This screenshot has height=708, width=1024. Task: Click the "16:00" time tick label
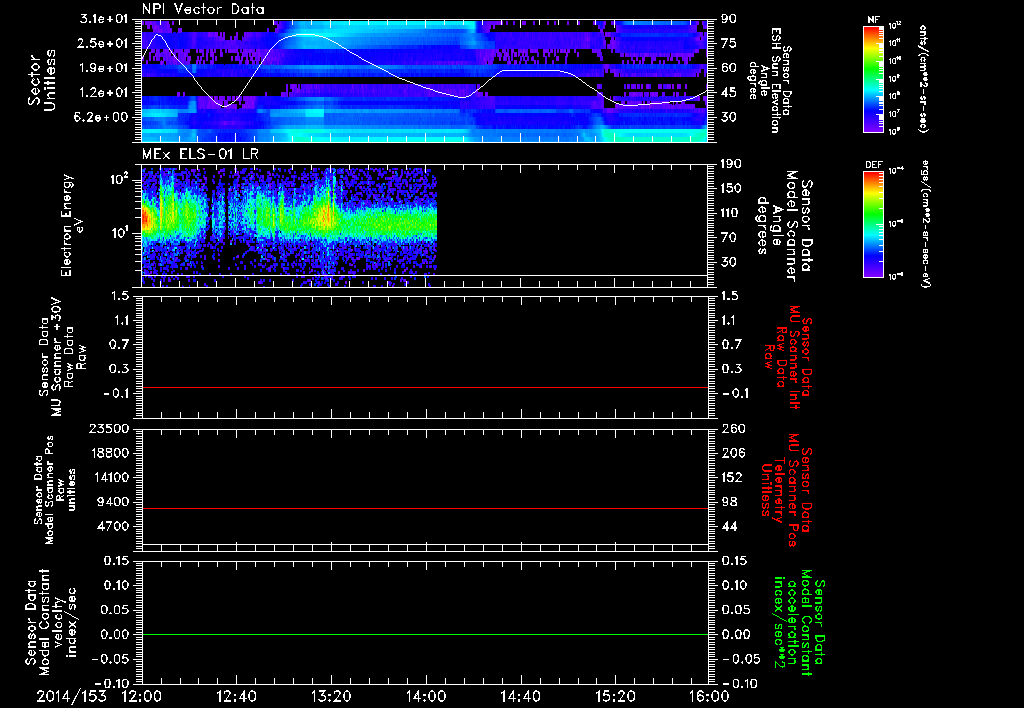[x=709, y=696]
